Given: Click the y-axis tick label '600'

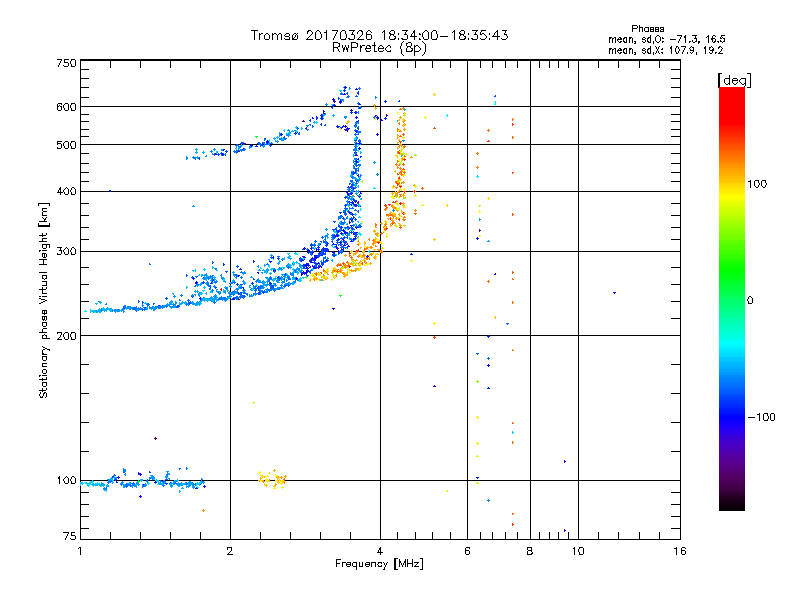Looking at the screenshot, I should (66, 107).
